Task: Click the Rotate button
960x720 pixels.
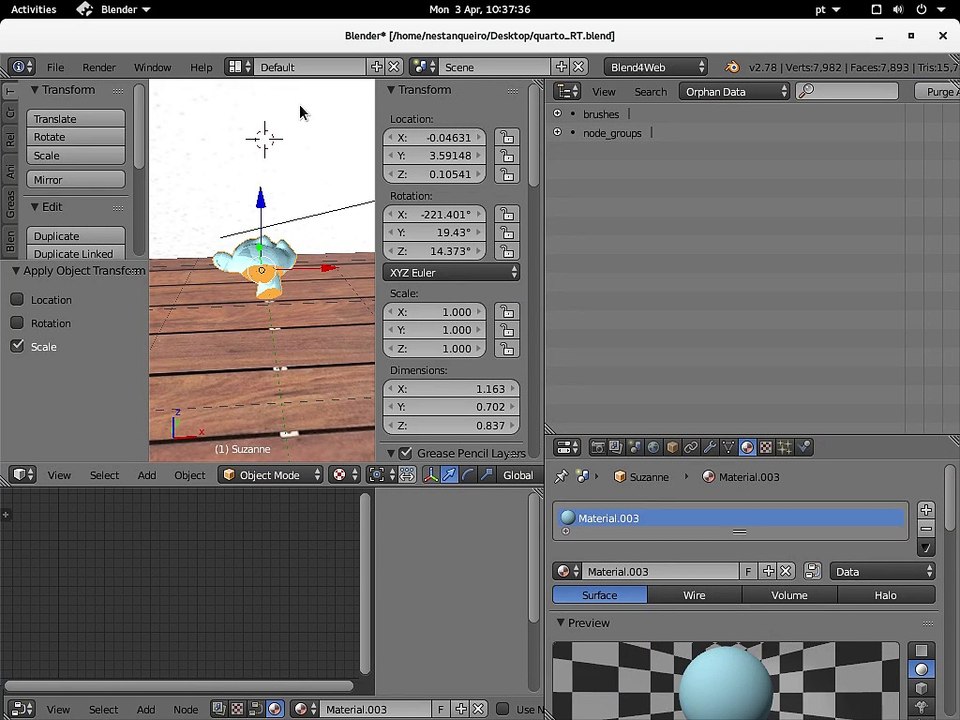Action: tap(76, 137)
